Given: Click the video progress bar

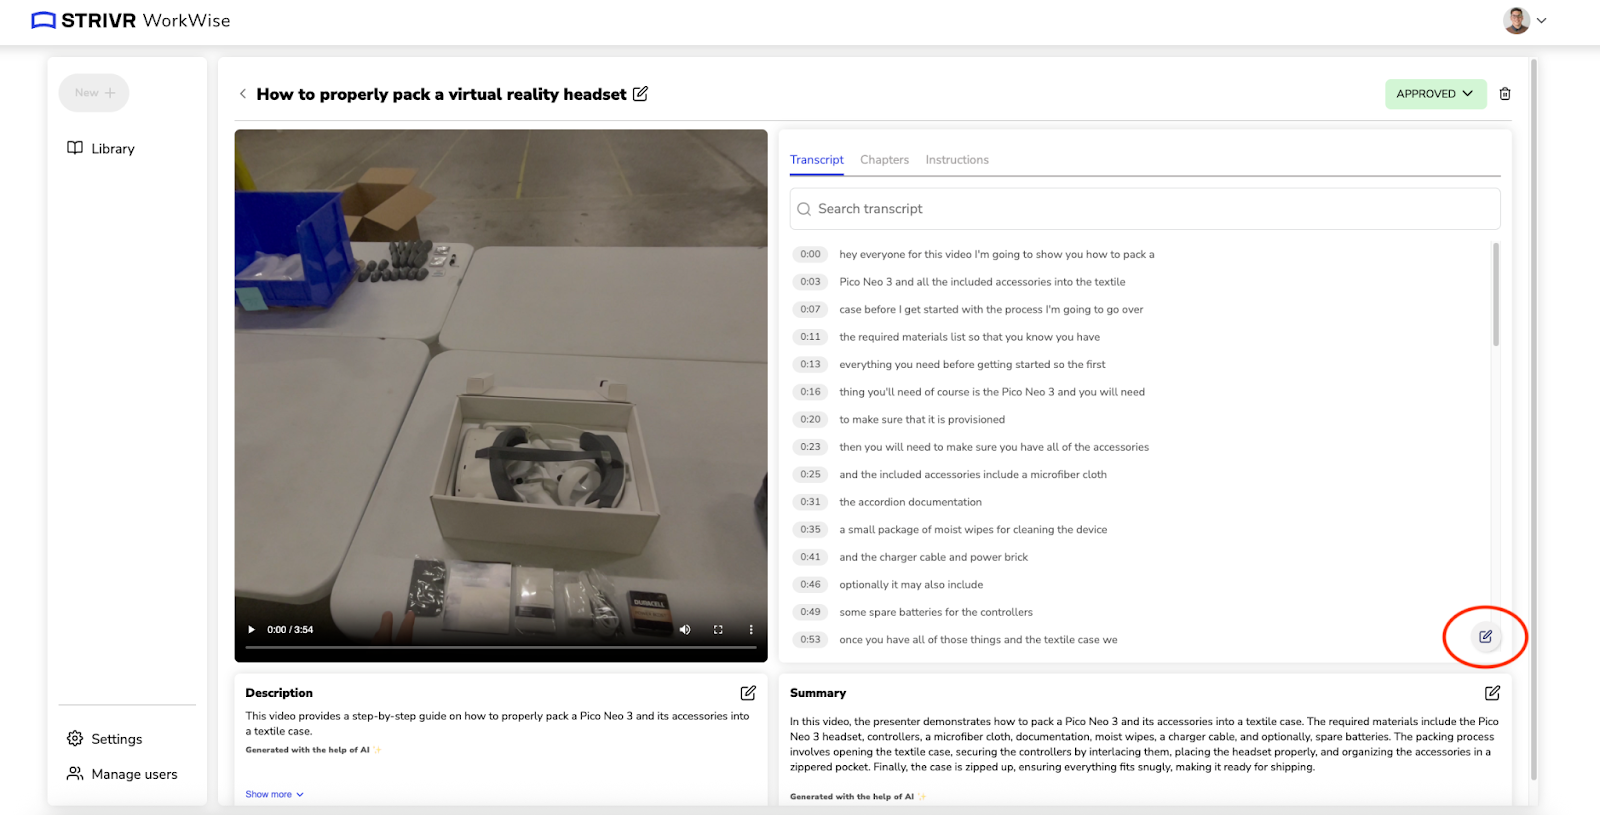Looking at the screenshot, I should pyautogui.click(x=500, y=648).
